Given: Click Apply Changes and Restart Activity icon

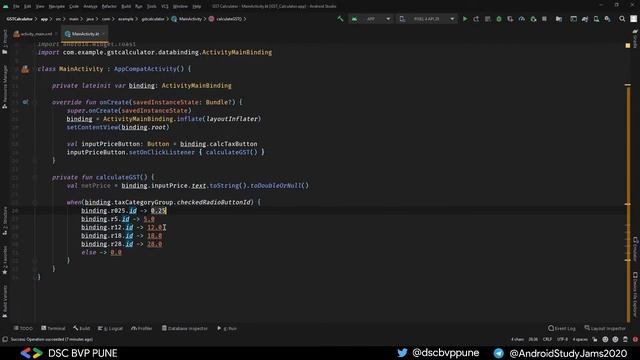Looking at the screenshot, I should 476,19.
